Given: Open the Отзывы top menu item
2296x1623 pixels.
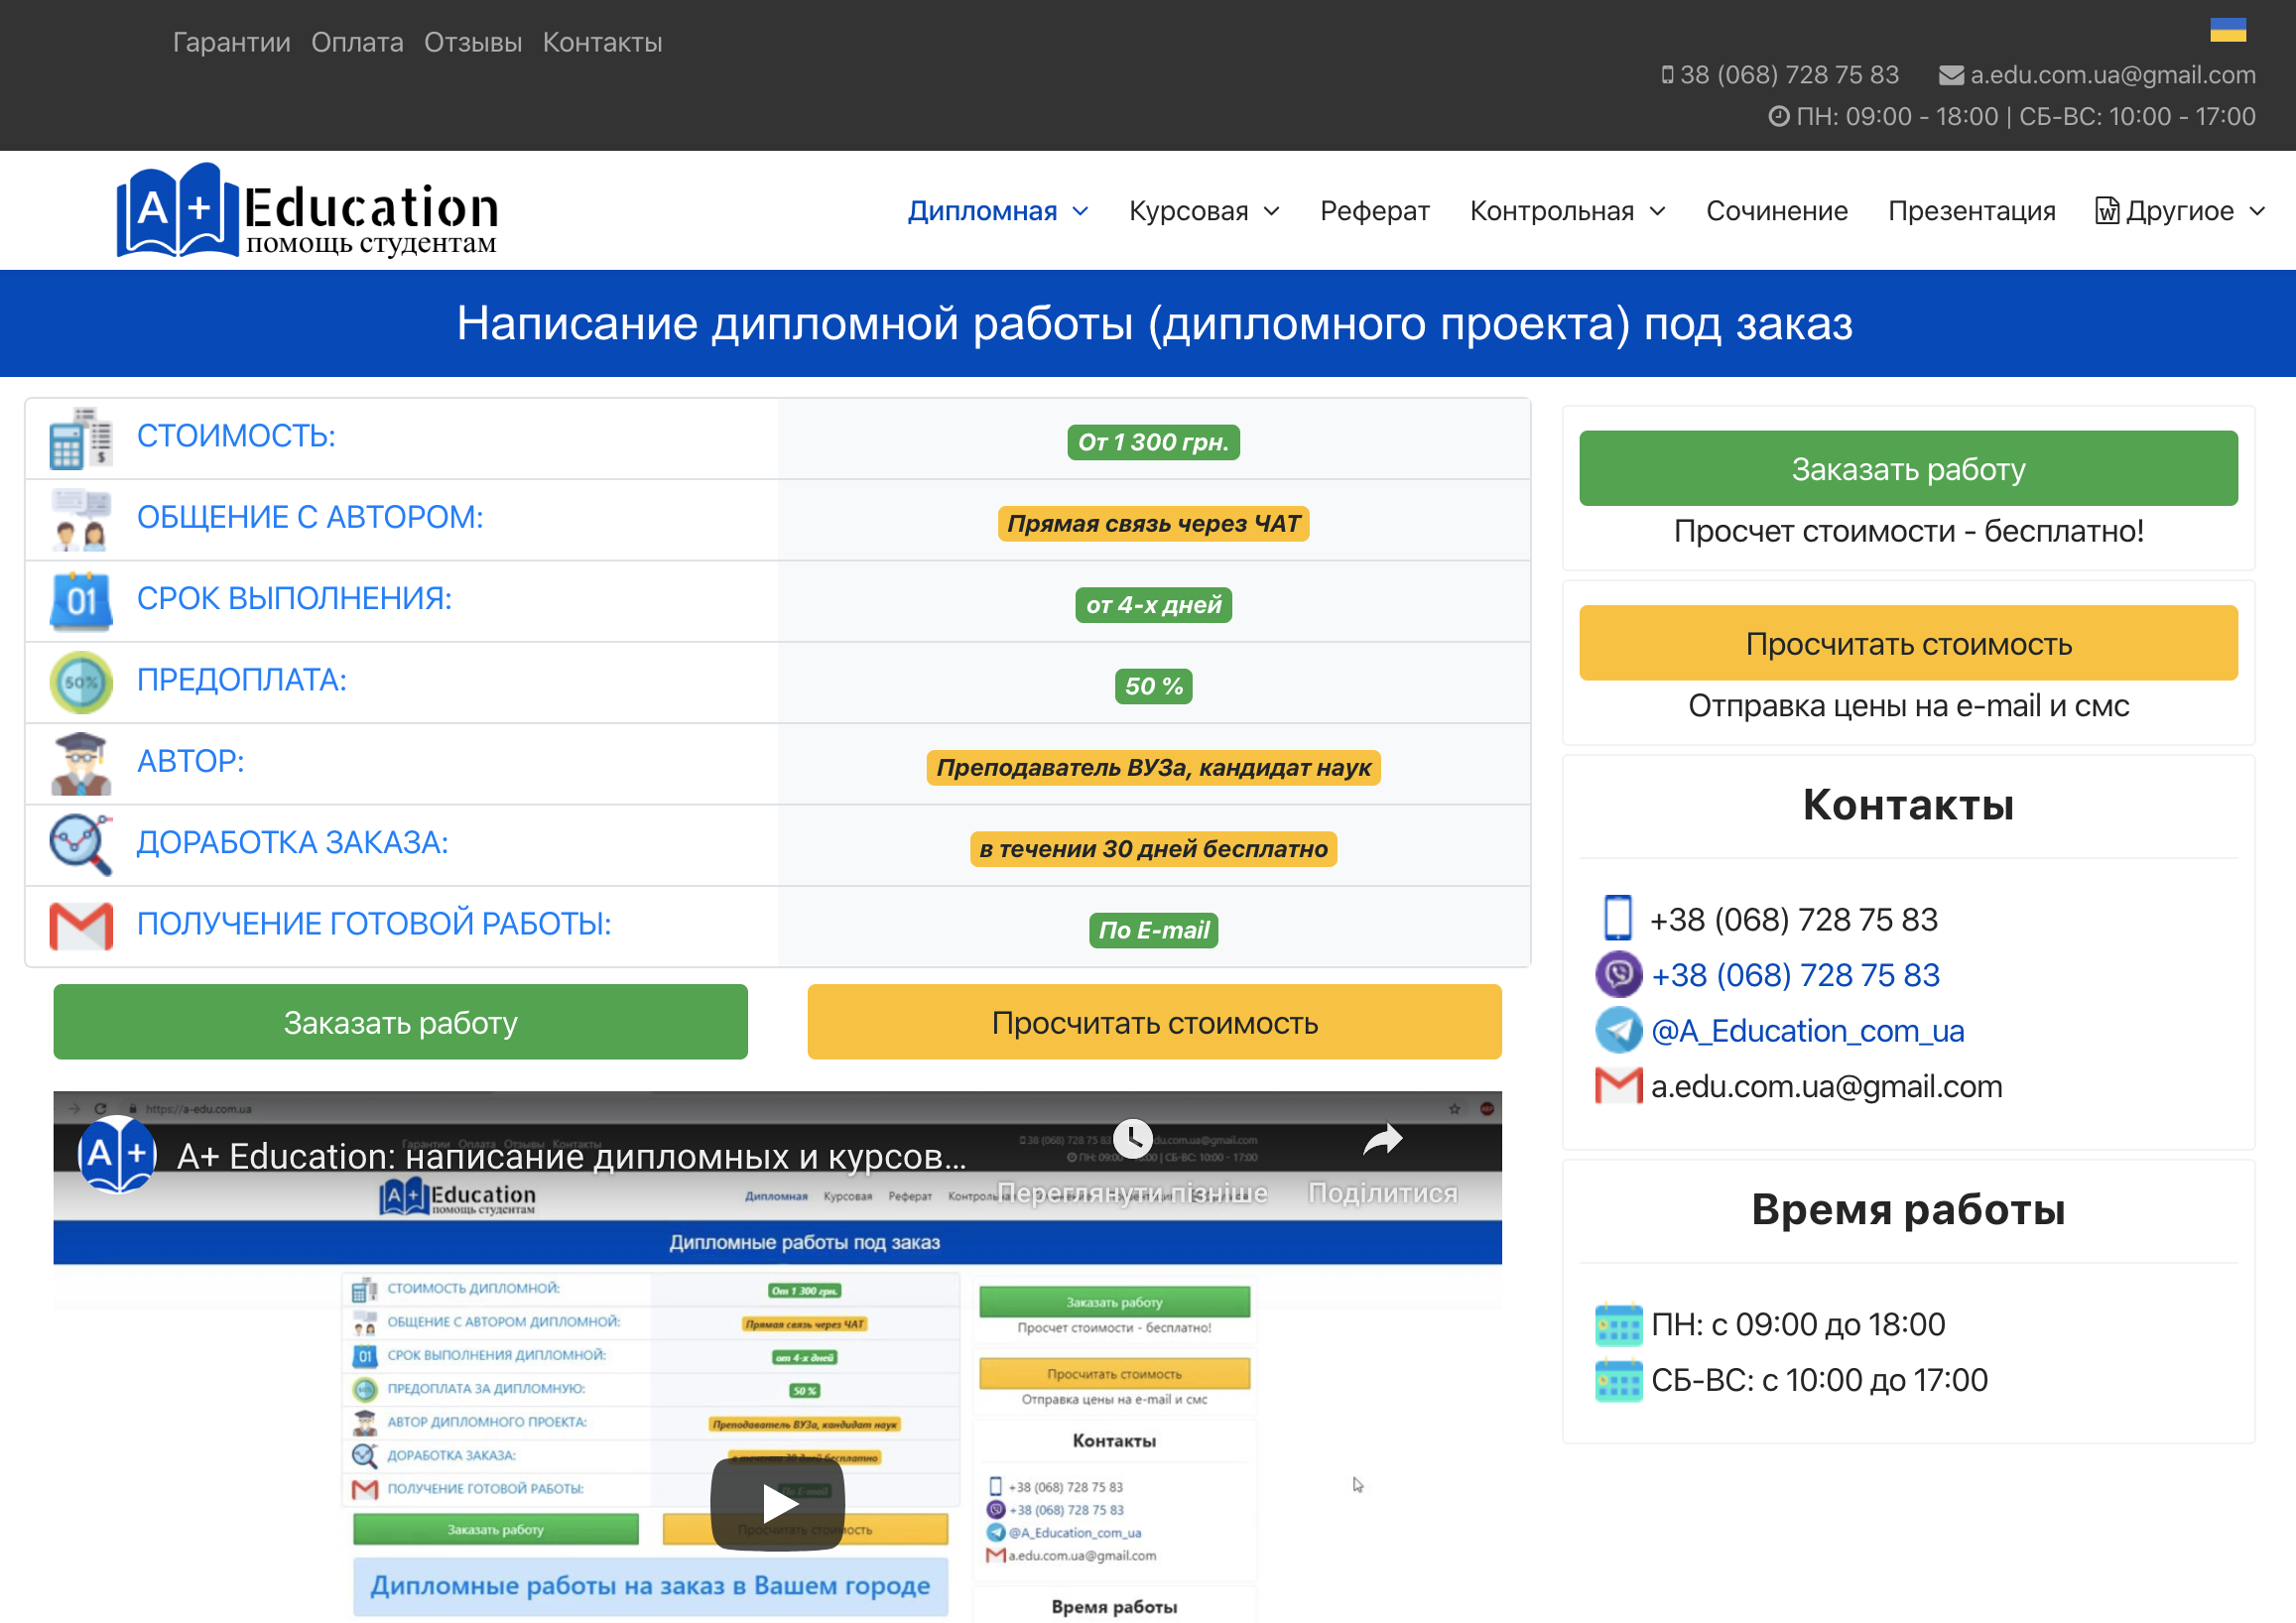Looking at the screenshot, I should point(472,42).
